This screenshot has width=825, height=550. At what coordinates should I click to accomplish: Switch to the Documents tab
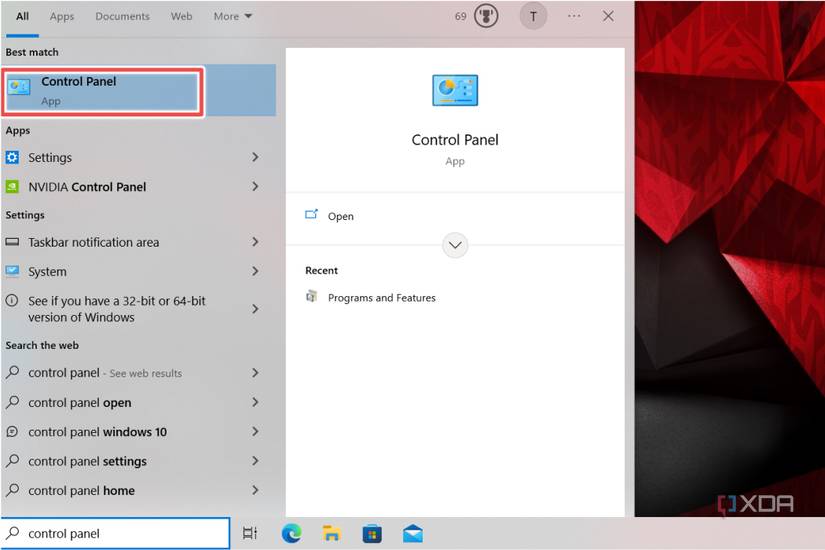coord(123,16)
